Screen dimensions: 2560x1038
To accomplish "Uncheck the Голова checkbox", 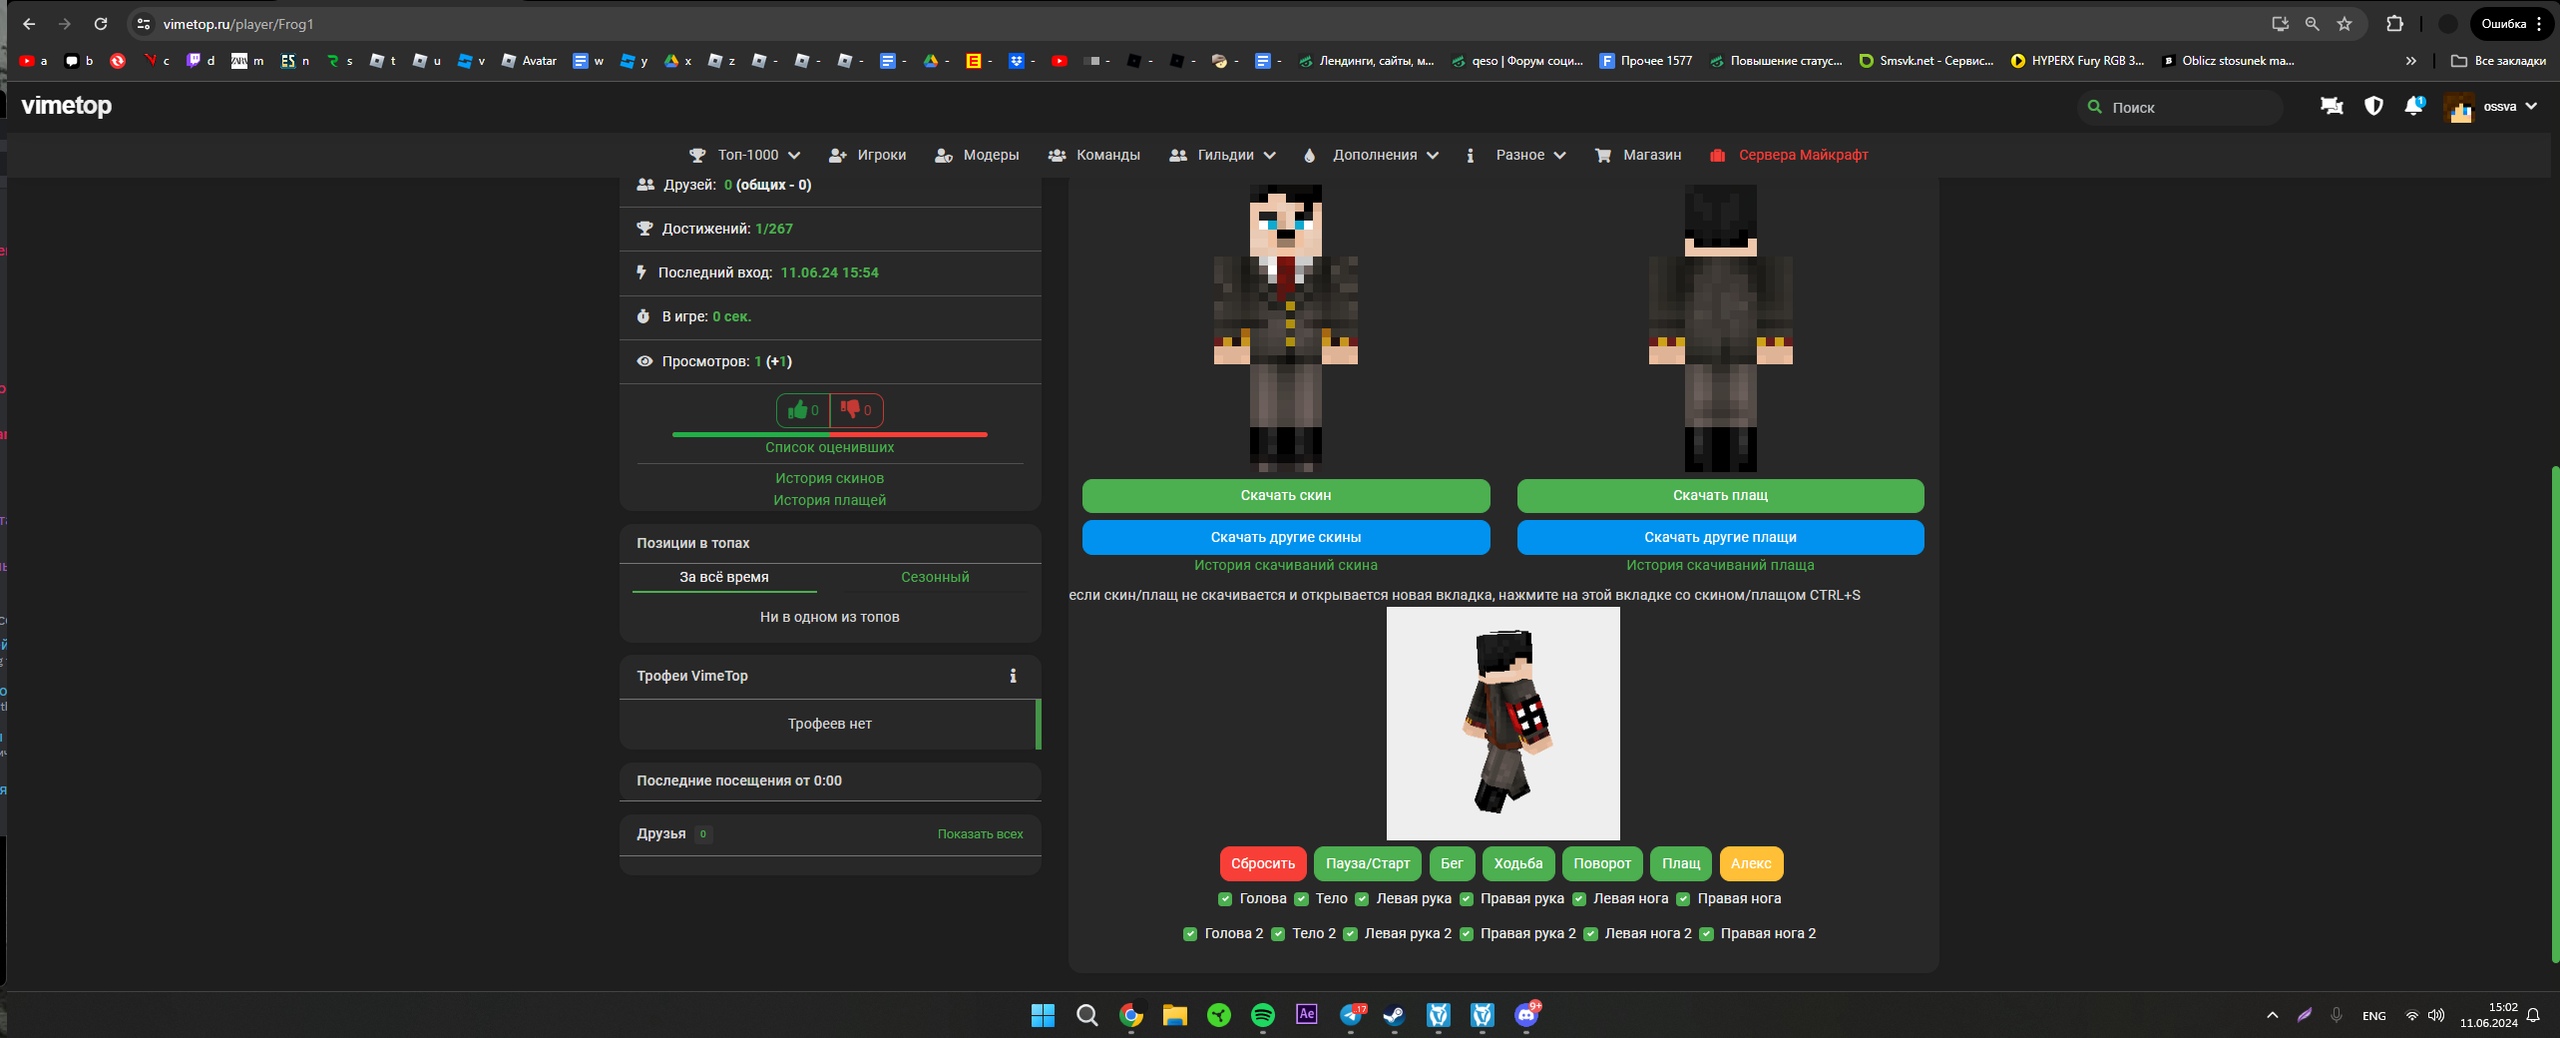I will [x=1225, y=899].
